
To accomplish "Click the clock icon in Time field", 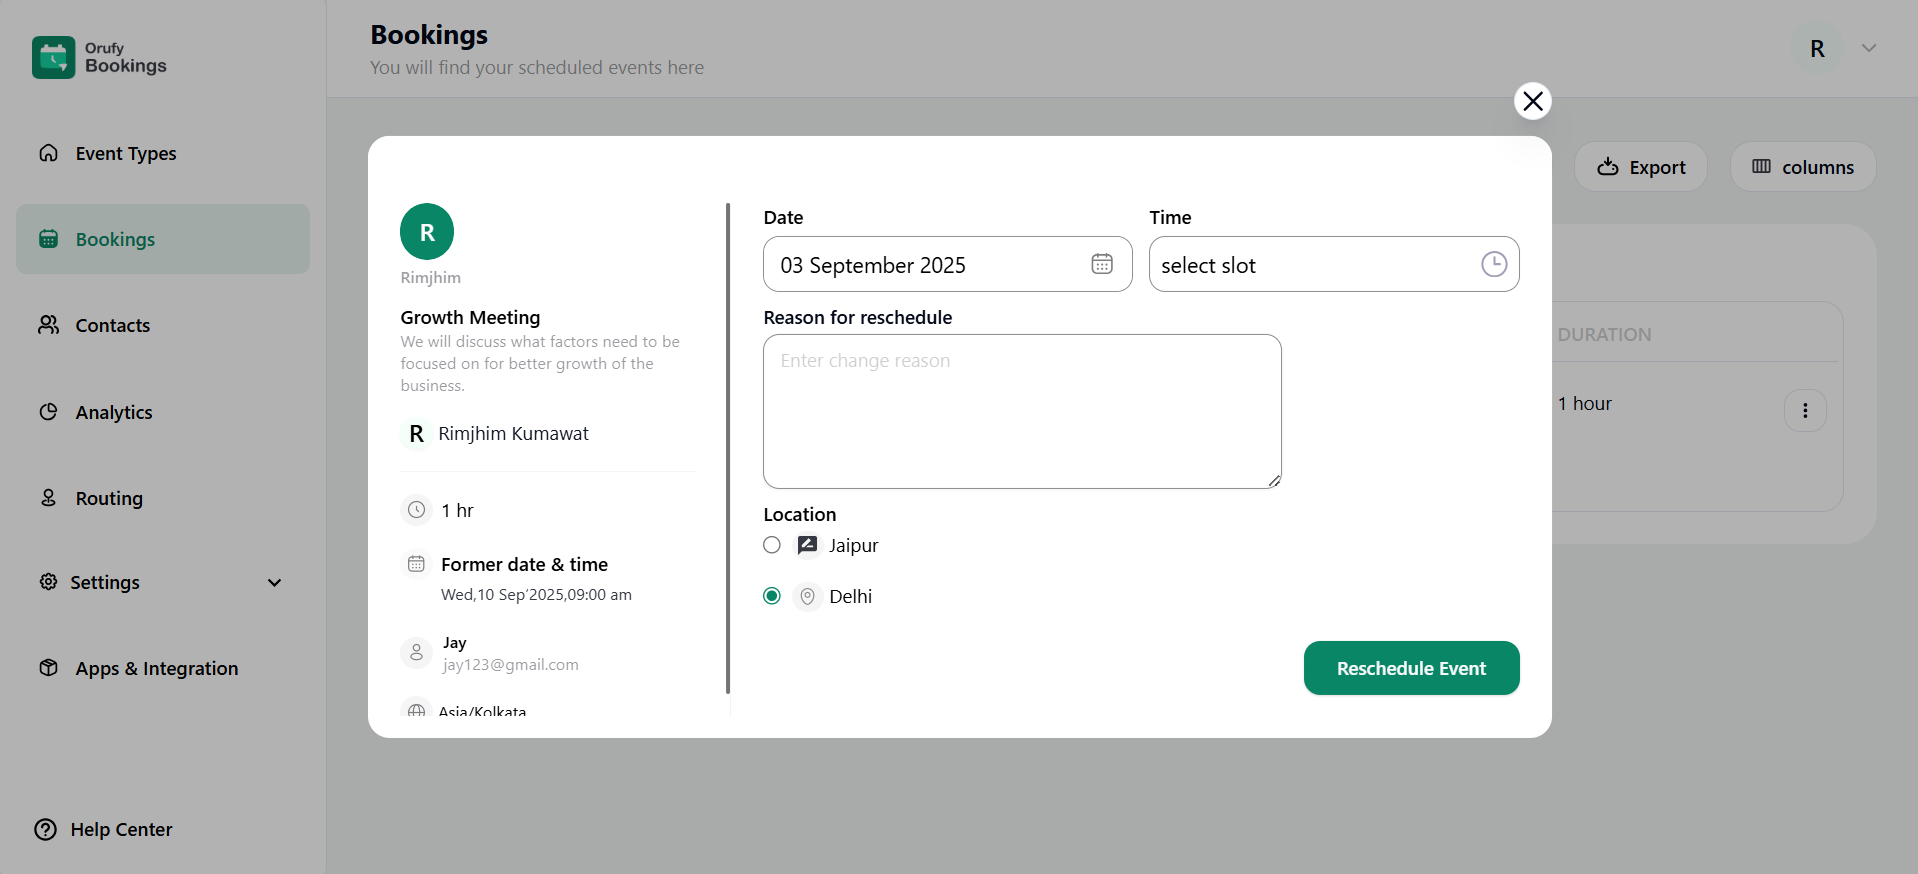I will point(1493,264).
